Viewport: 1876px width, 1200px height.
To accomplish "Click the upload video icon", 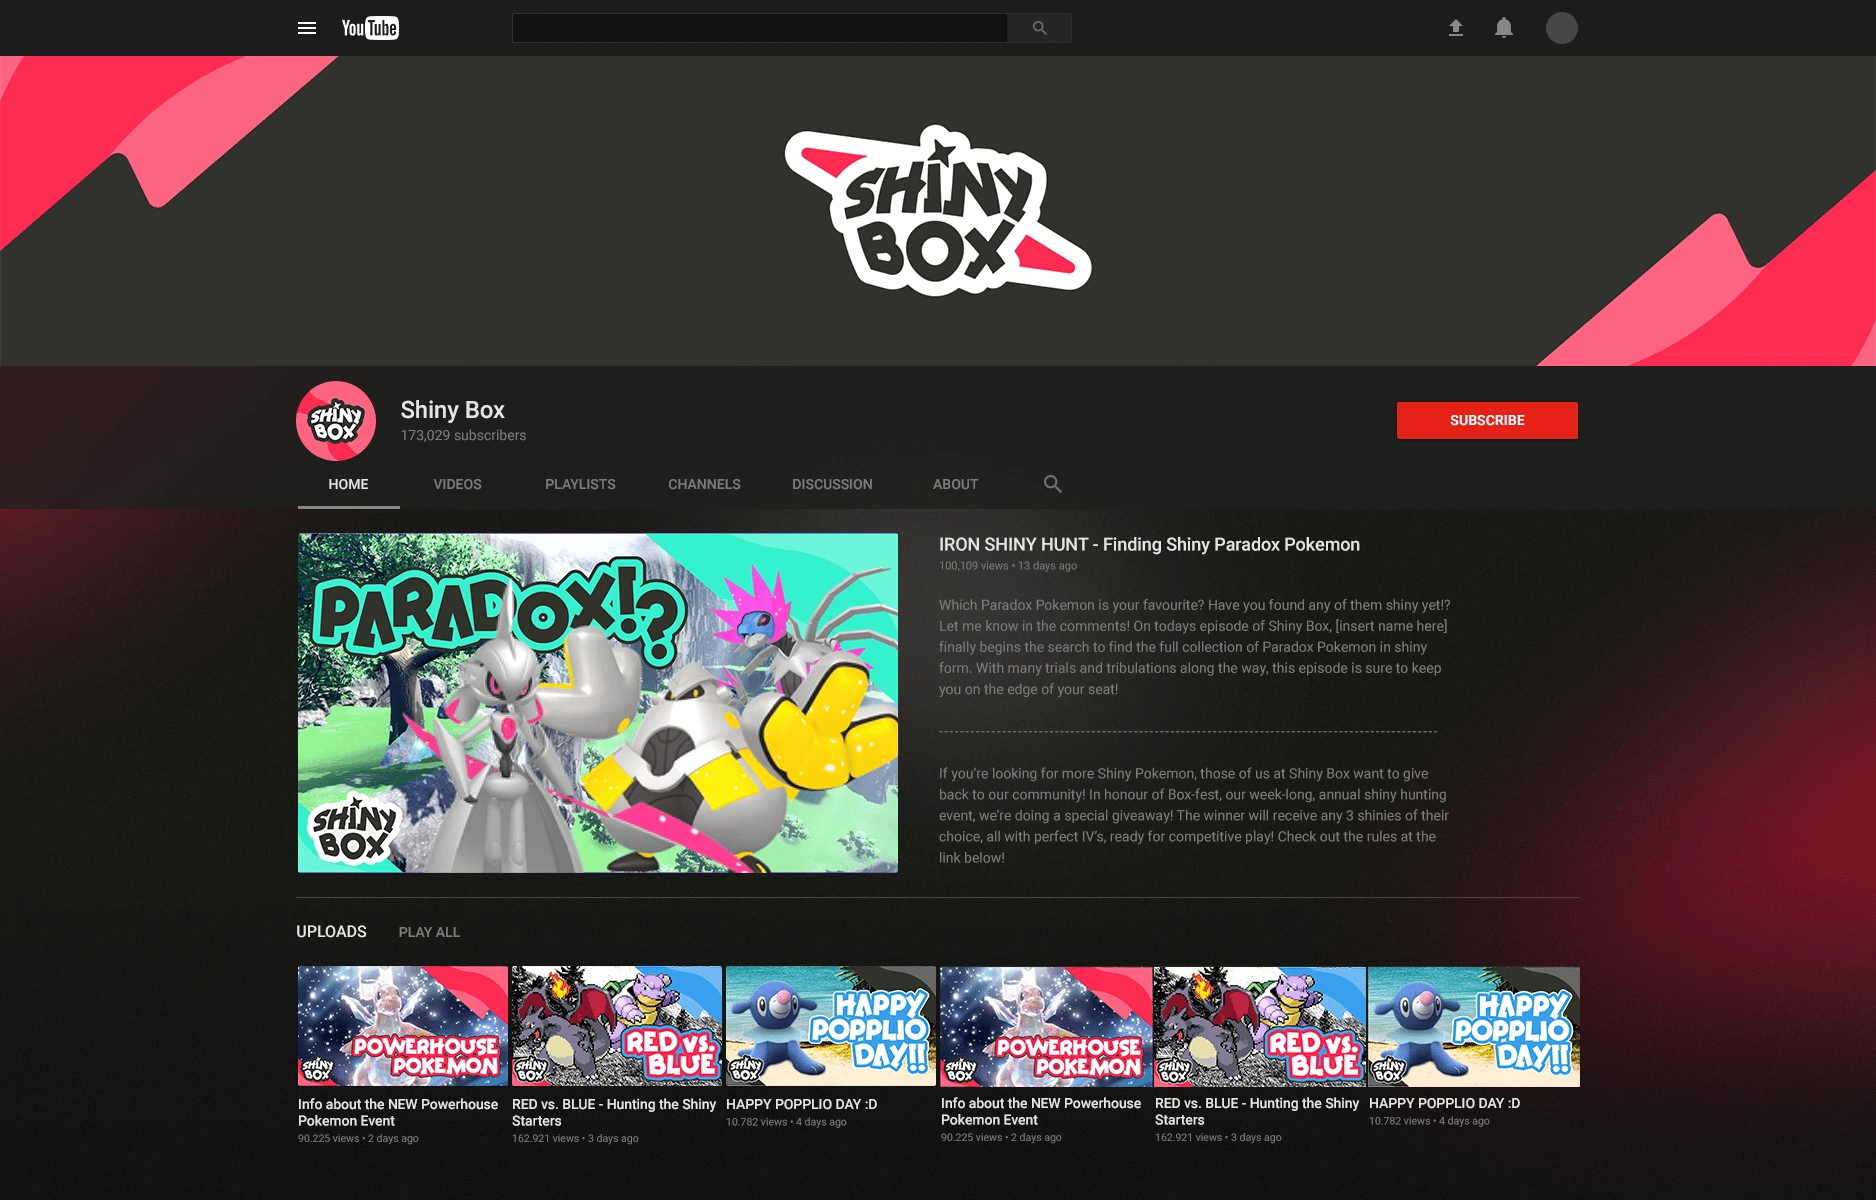I will (1456, 28).
